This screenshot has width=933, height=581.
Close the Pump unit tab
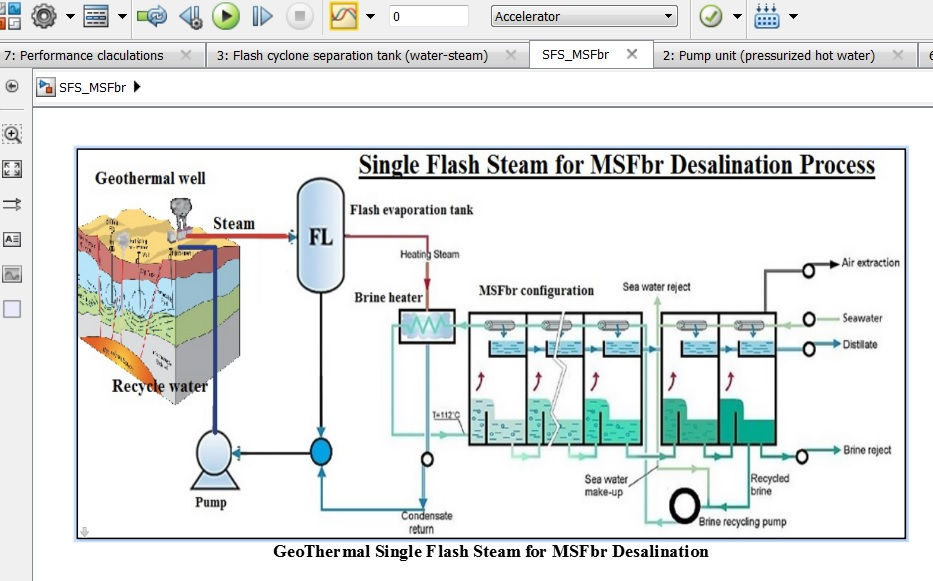[898, 55]
